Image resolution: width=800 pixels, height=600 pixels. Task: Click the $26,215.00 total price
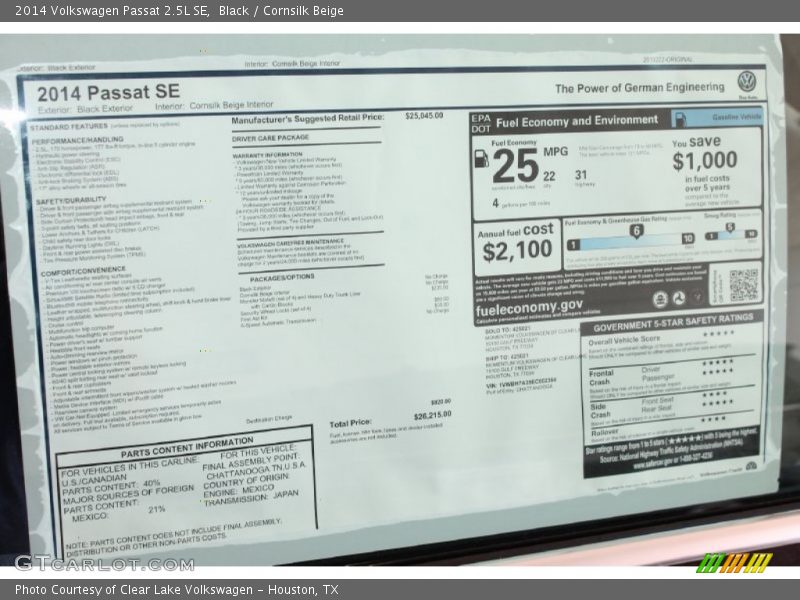pos(432,415)
